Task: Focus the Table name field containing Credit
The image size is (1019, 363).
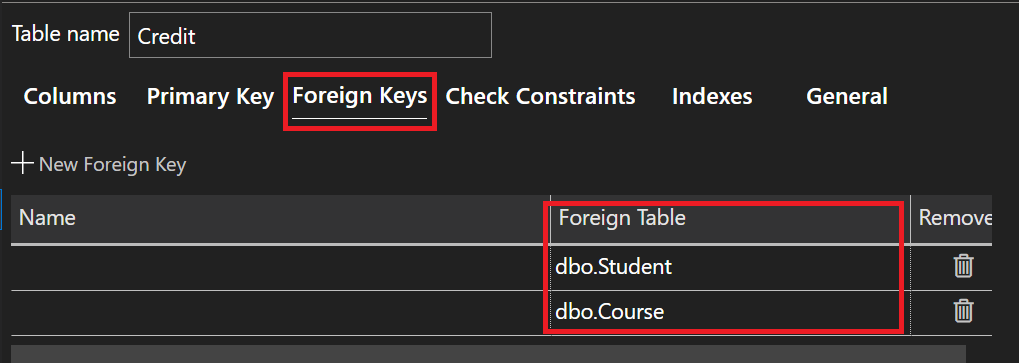Action: coord(310,35)
